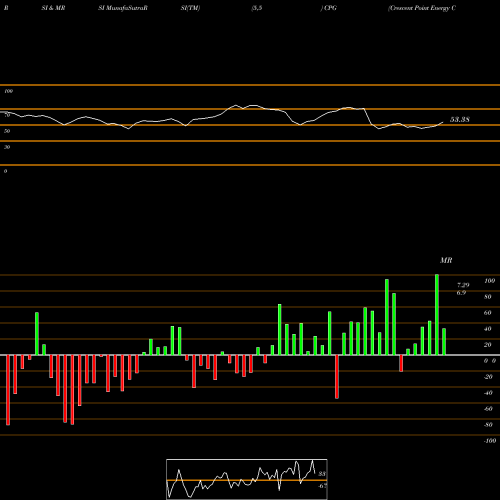Click the 'Crescent Point Energy C' title

coord(422,8)
